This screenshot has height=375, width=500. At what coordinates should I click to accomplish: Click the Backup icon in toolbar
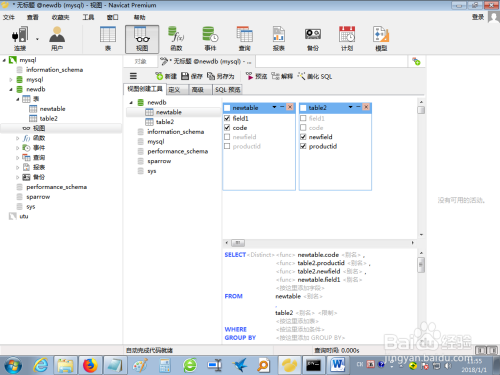point(313,39)
